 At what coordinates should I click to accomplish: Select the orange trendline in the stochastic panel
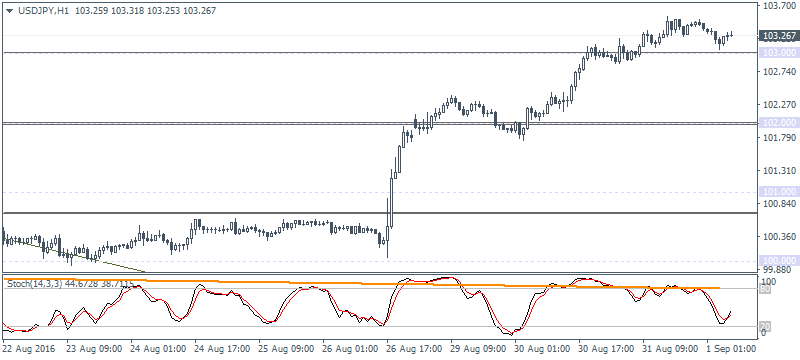(x=361, y=284)
